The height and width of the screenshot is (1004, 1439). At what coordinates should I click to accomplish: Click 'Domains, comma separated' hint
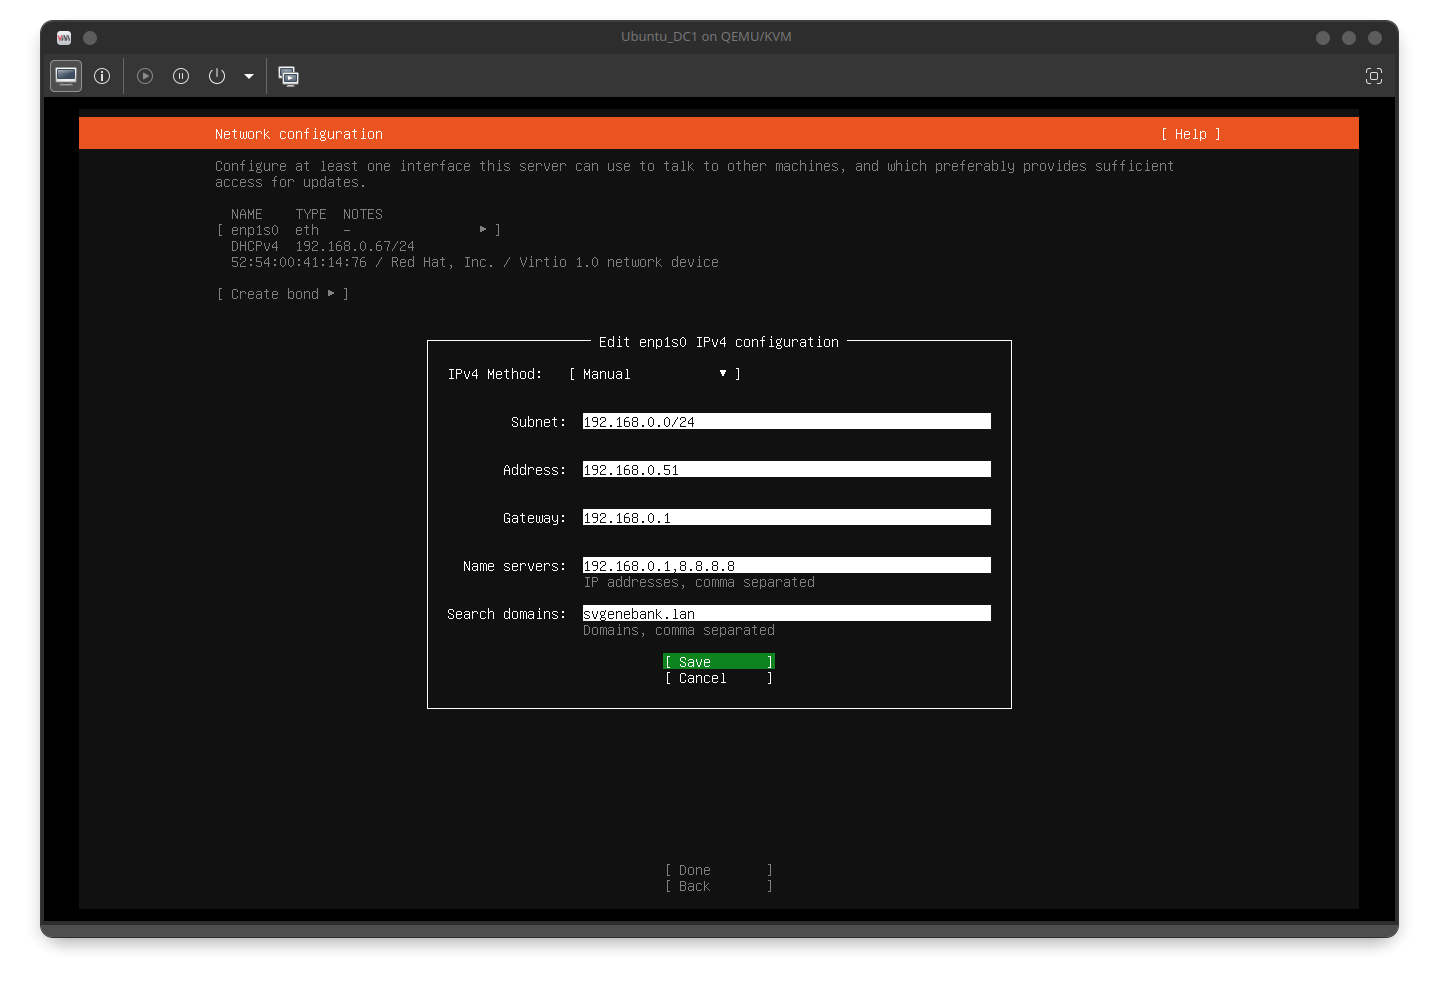click(x=679, y=630)
